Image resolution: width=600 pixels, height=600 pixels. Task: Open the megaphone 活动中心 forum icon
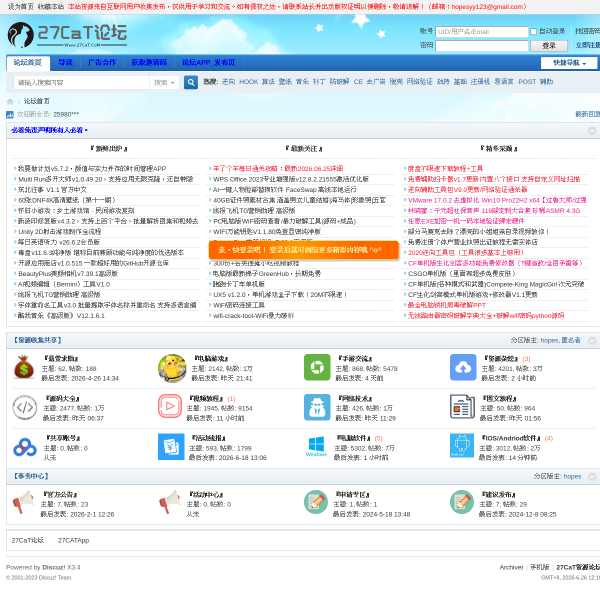[170, 502]
